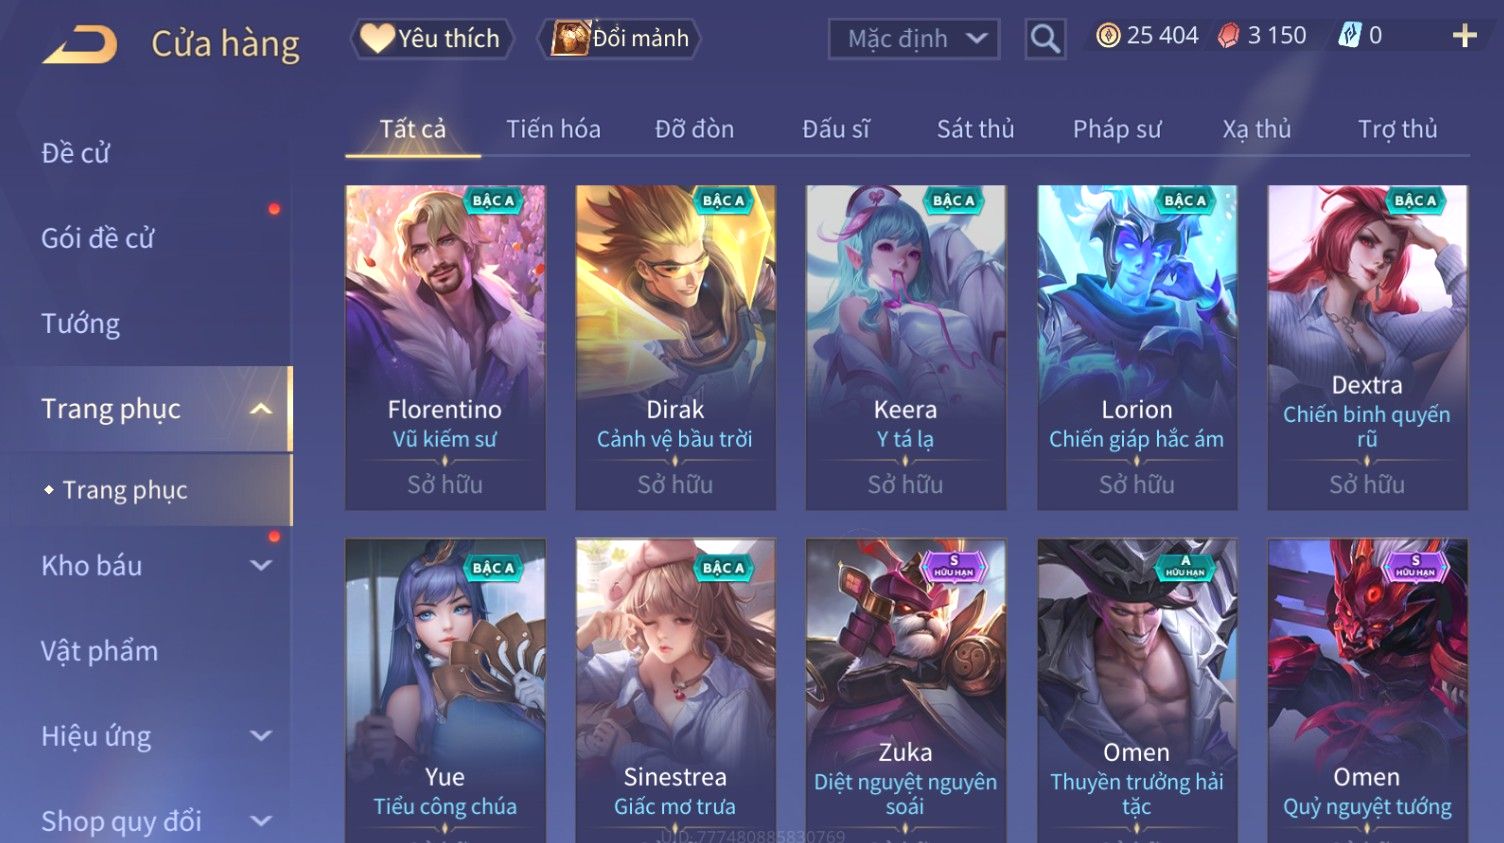
Task: Expand the Hiệu ứng sidebar section
Action: 261,736
